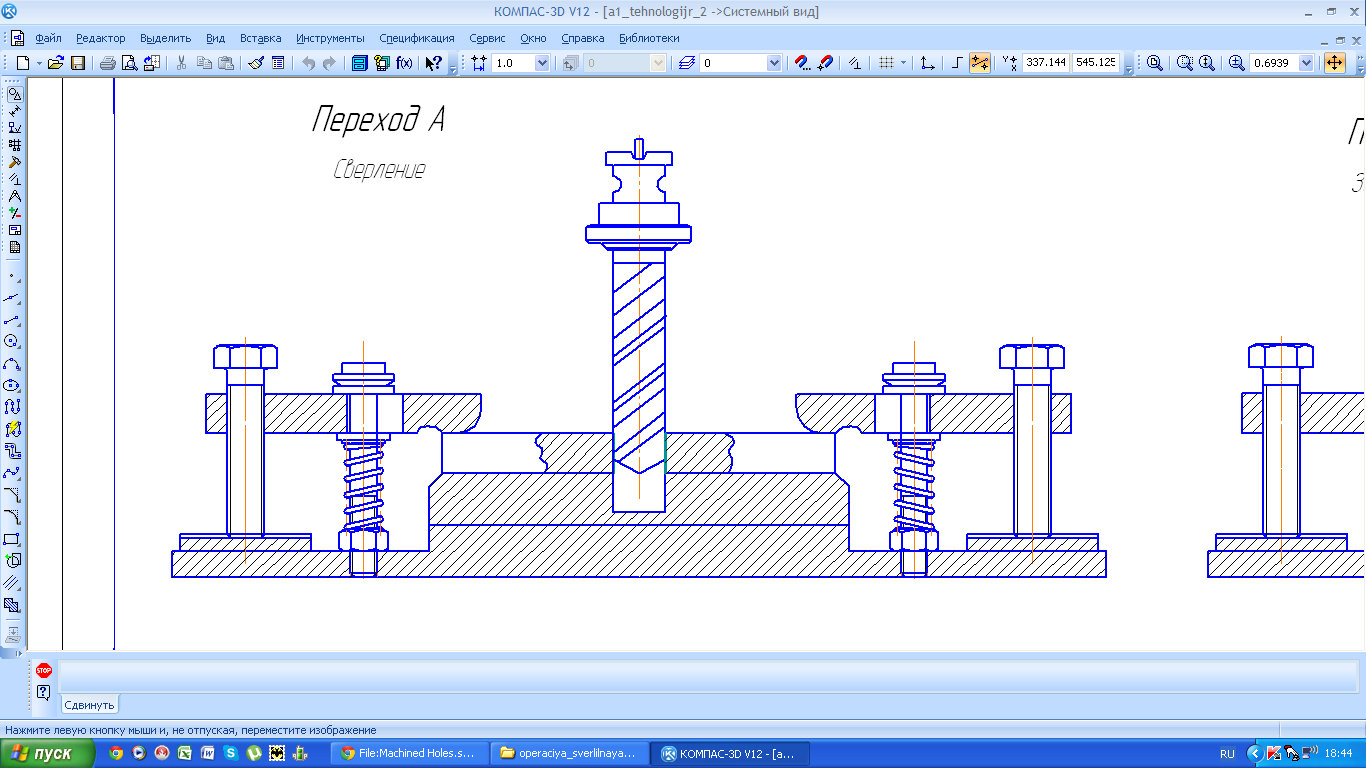Click the Save document icon
Viewport: 1366px width, 768px height.
pos(77,63)
